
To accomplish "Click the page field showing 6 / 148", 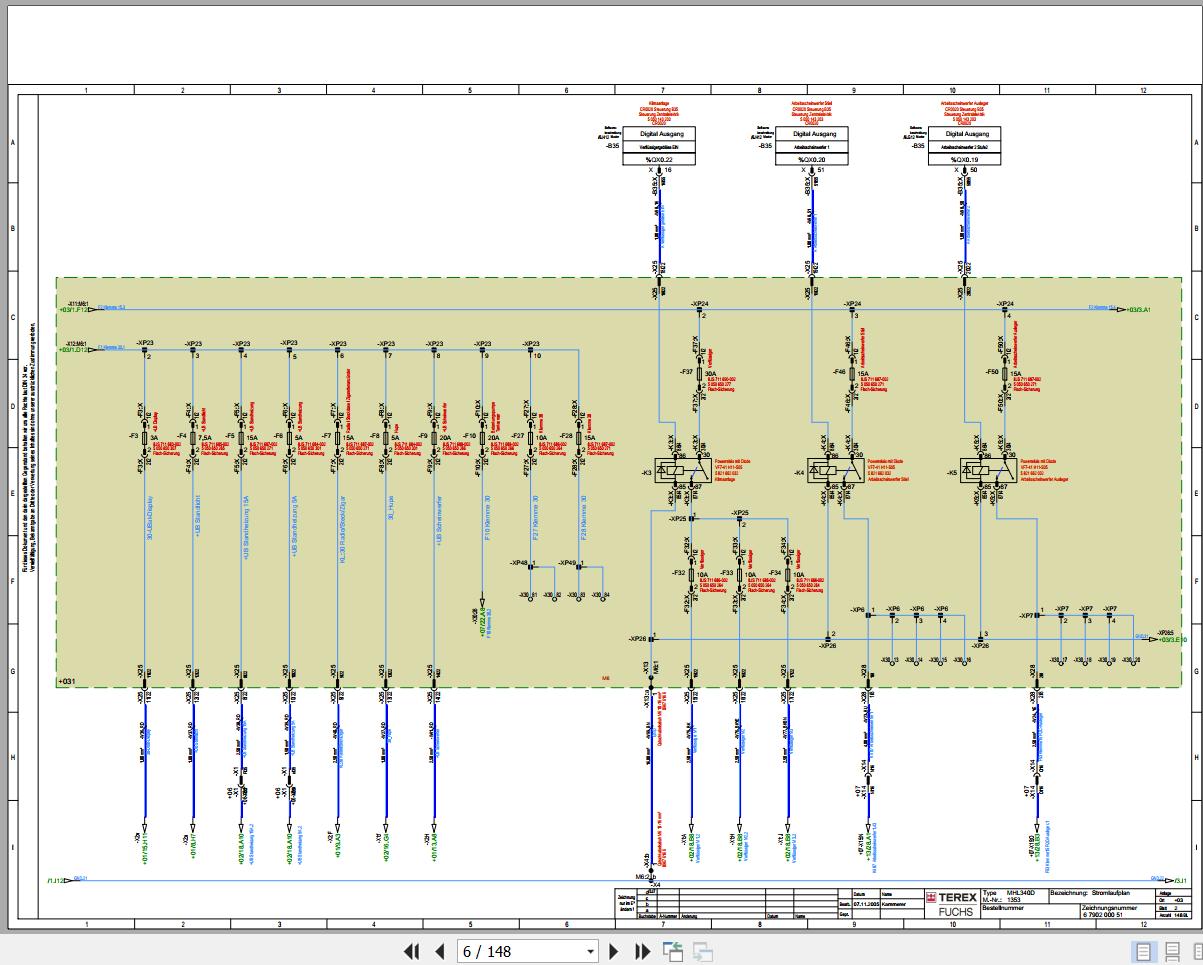I will click(x=520, y=951).
